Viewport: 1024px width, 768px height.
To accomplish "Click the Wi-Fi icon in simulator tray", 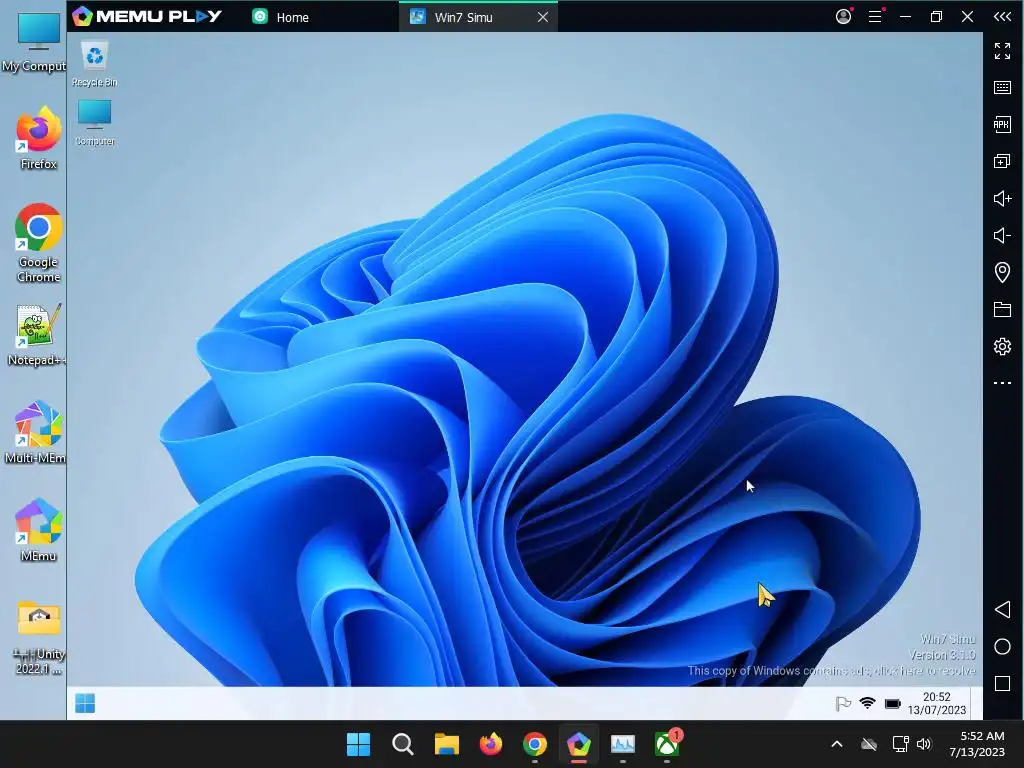I will tap(867, 703).
